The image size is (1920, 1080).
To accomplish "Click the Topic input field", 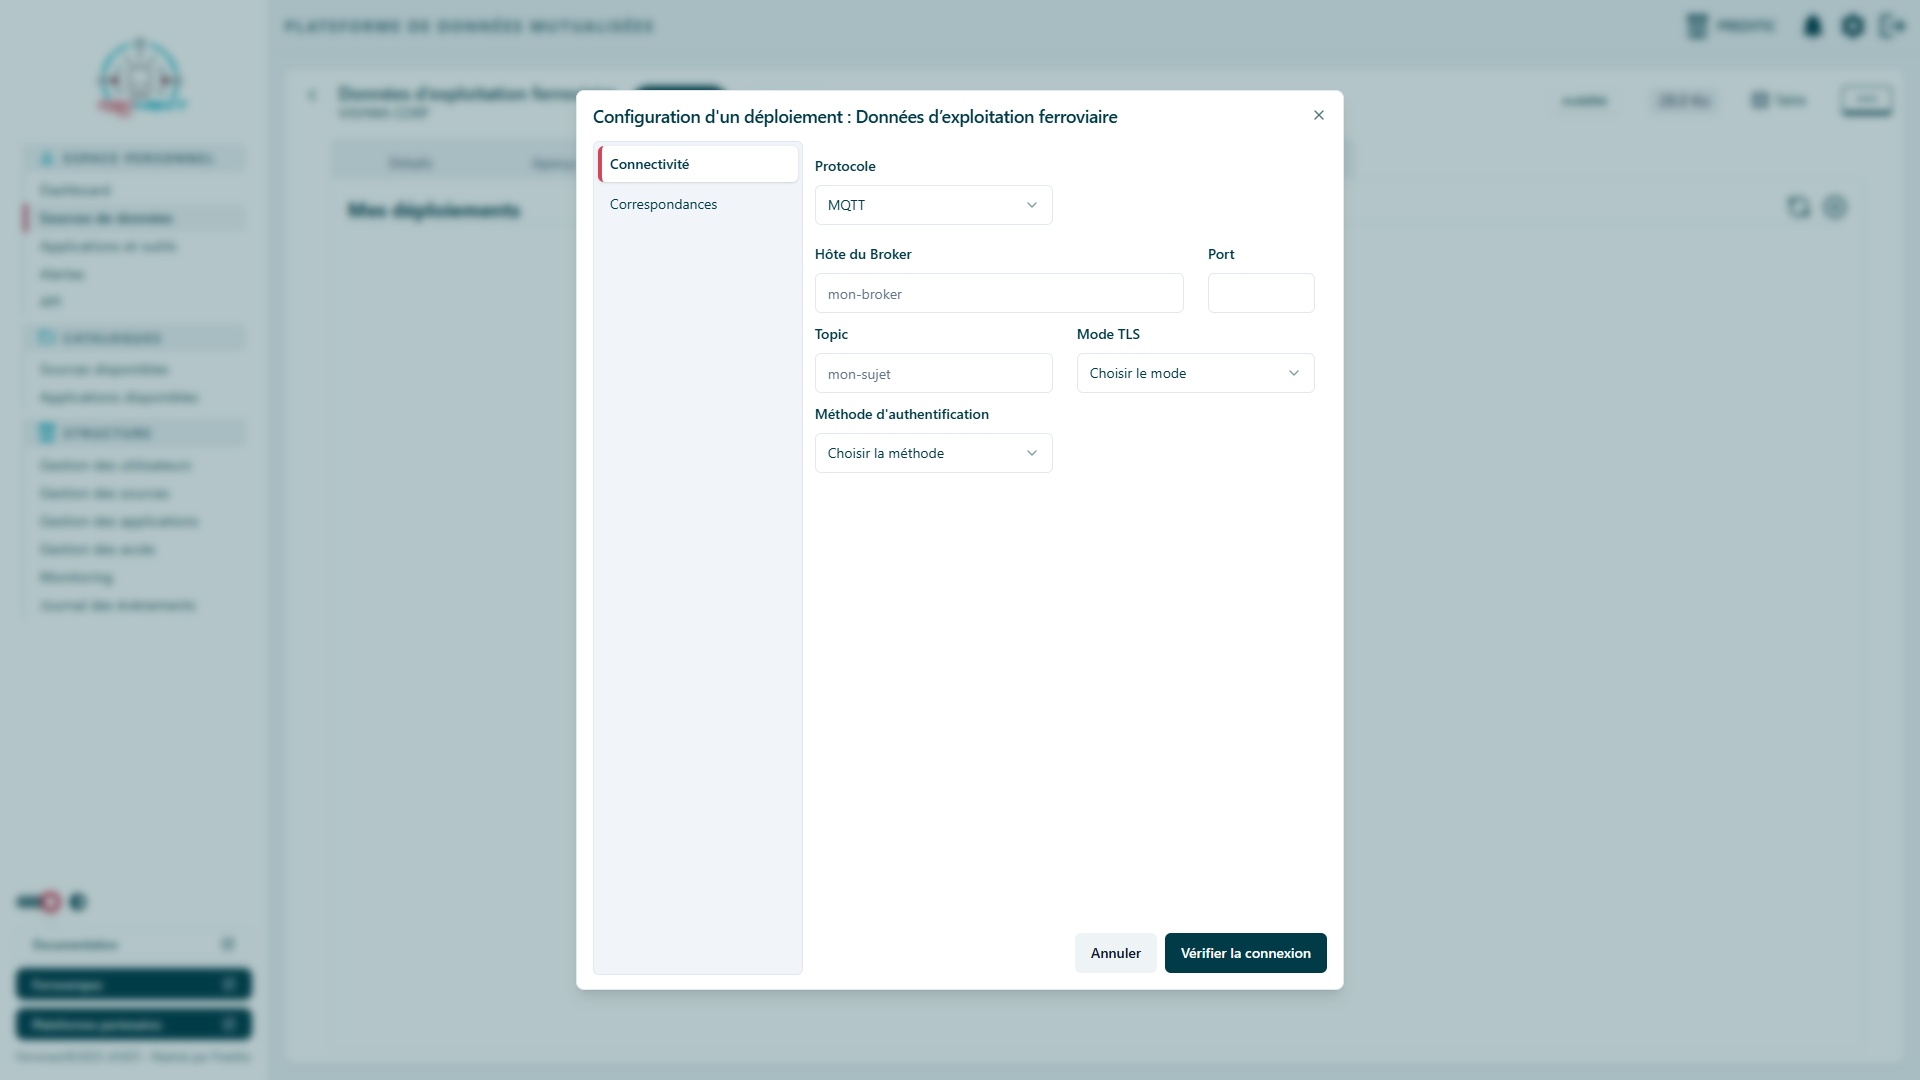I will (x=933, y=373).
